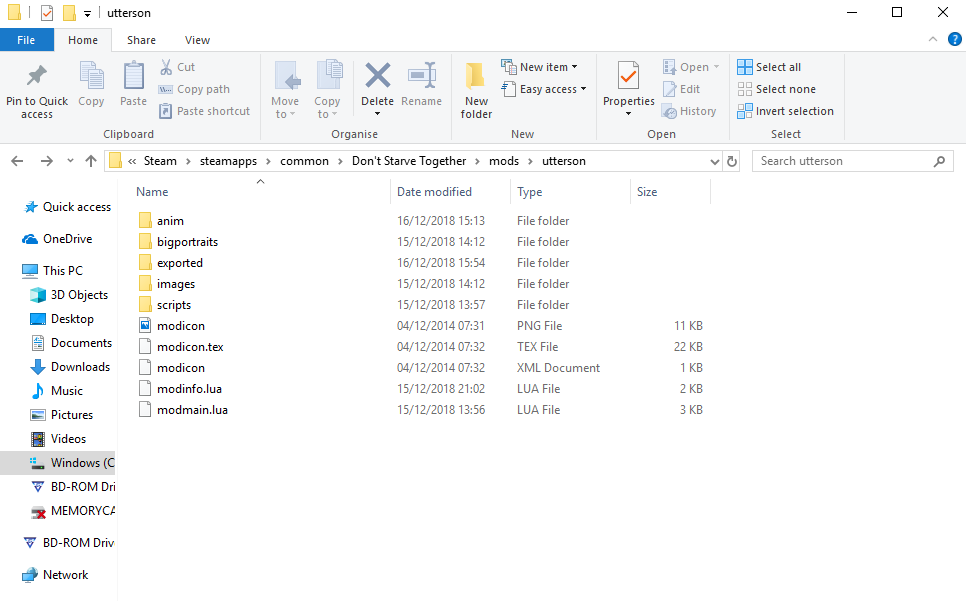Screen dimensions: 966x601
Task: Refresh the current folder view
Action: (732, 161)
